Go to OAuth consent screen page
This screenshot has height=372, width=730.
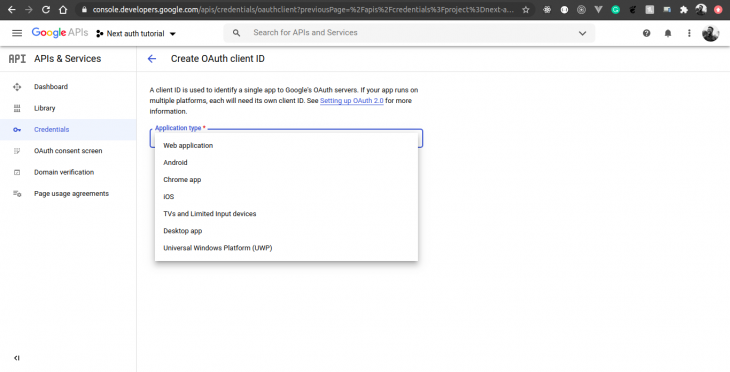coord(68,151)
